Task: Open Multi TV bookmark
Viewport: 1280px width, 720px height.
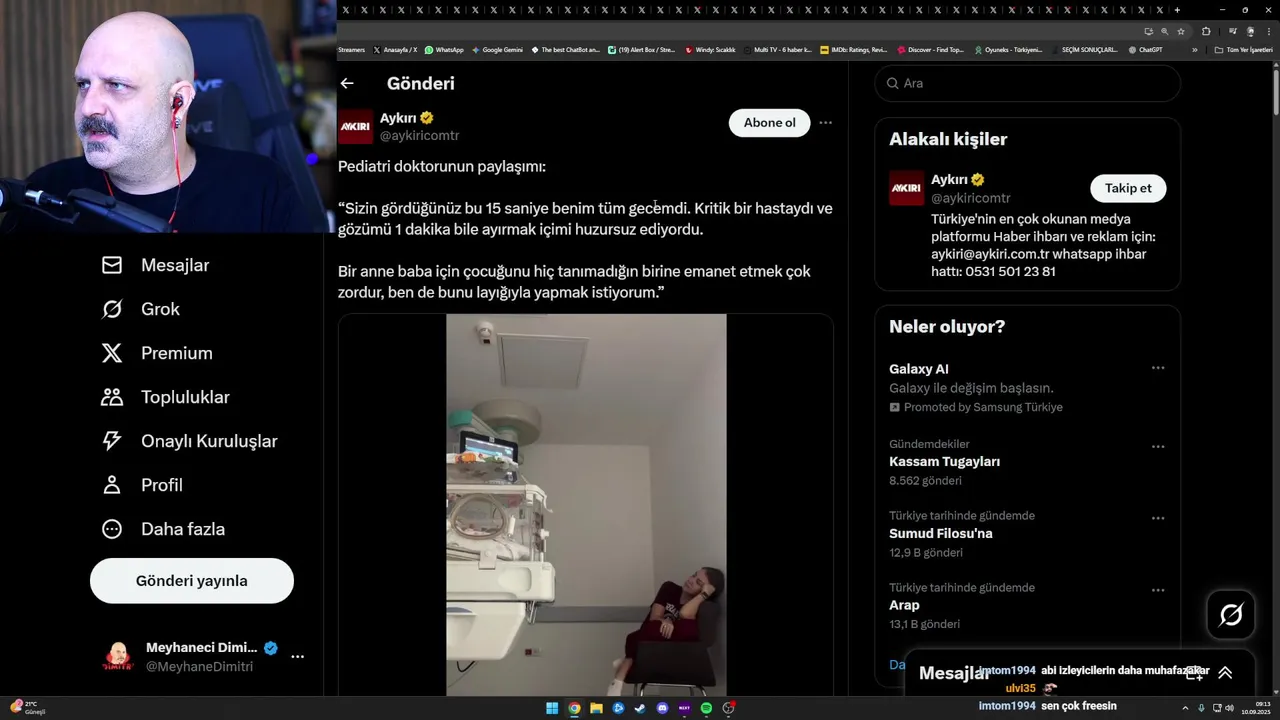Action: pos(778,50)
